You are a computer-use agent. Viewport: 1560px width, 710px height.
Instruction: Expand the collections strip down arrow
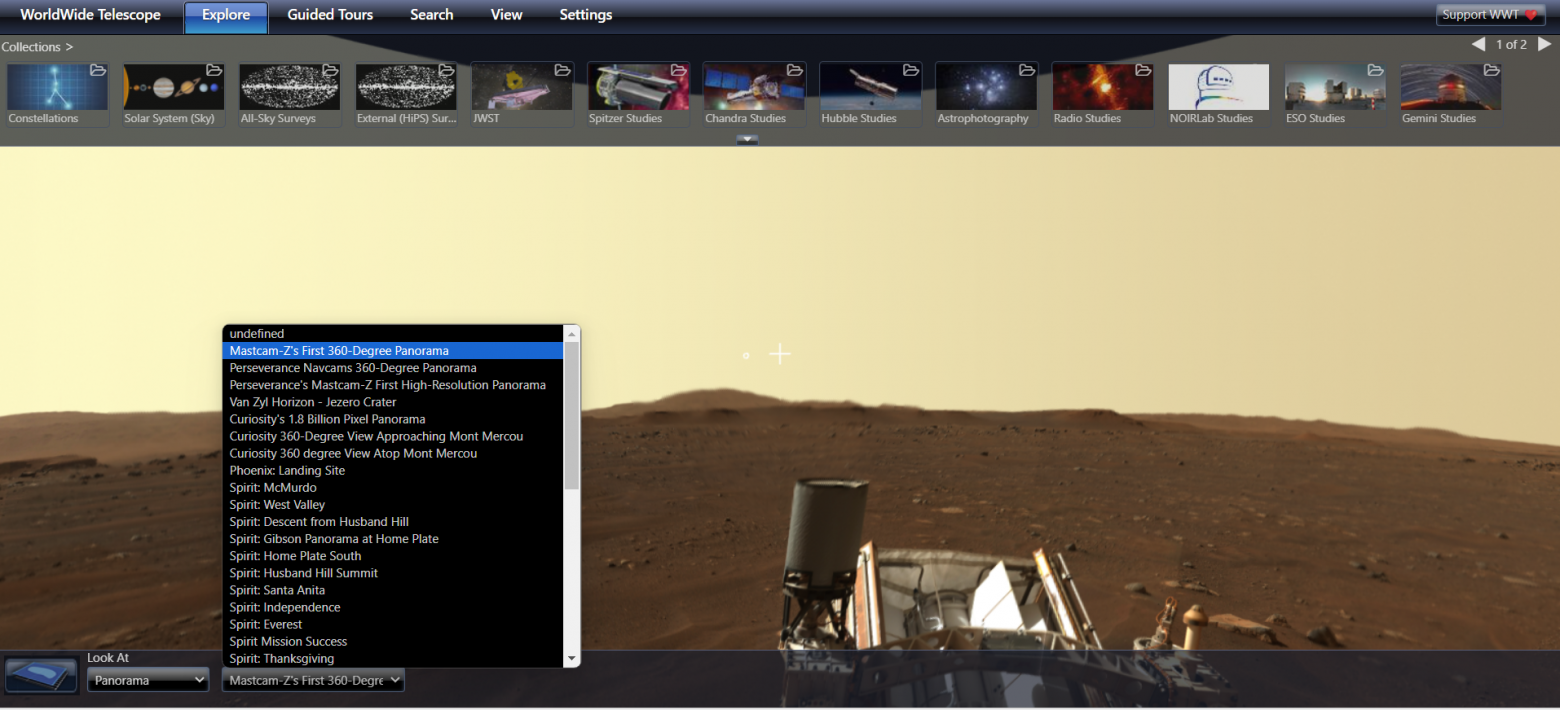[747, 140]
